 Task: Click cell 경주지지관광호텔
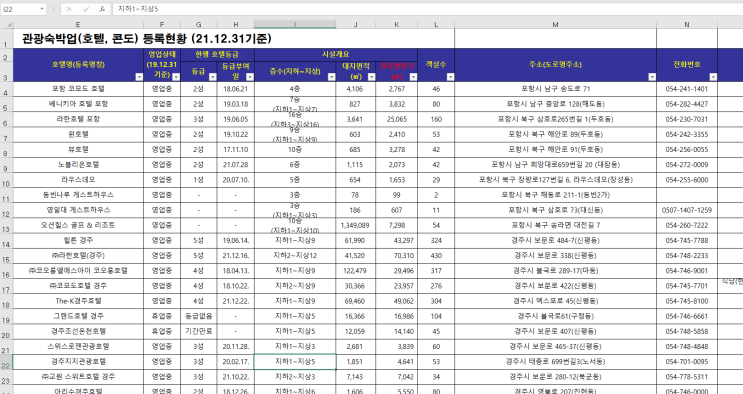(78, 362)
